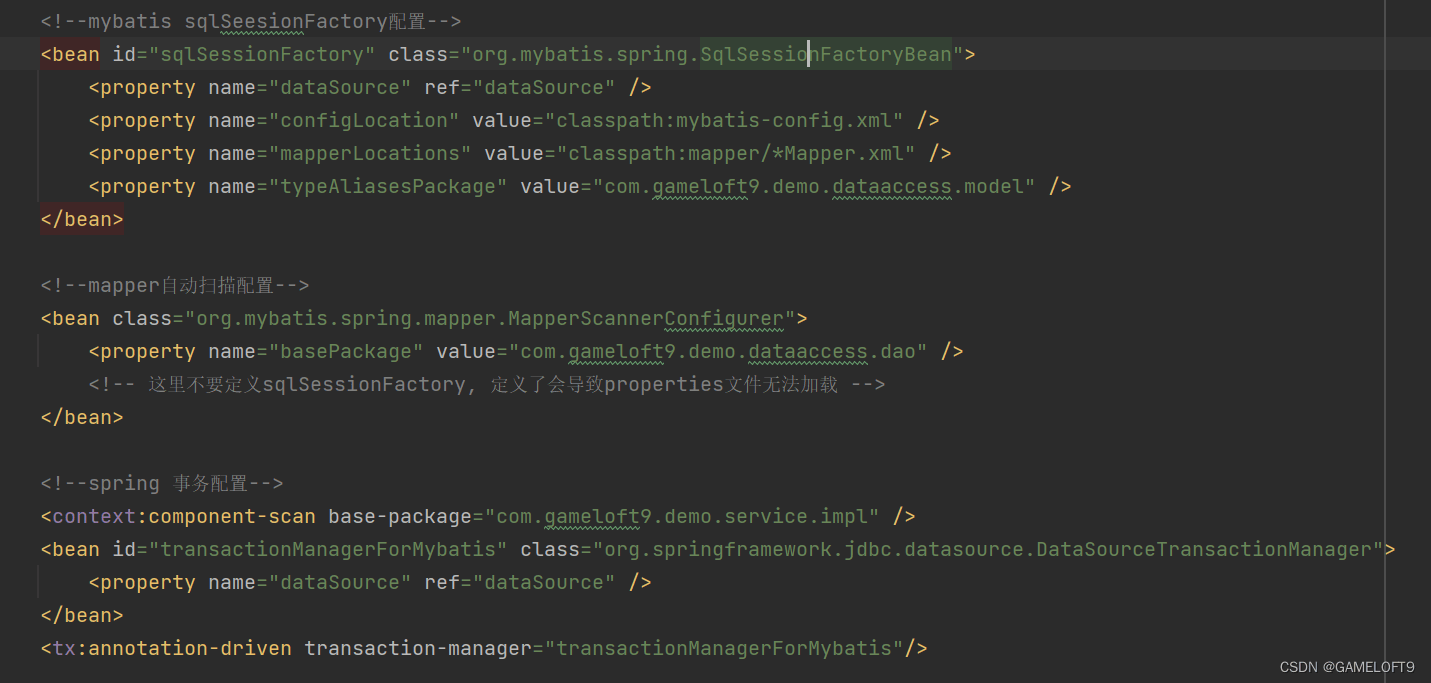Click value "com.gameloft9.demo.service.impl"

682,516
